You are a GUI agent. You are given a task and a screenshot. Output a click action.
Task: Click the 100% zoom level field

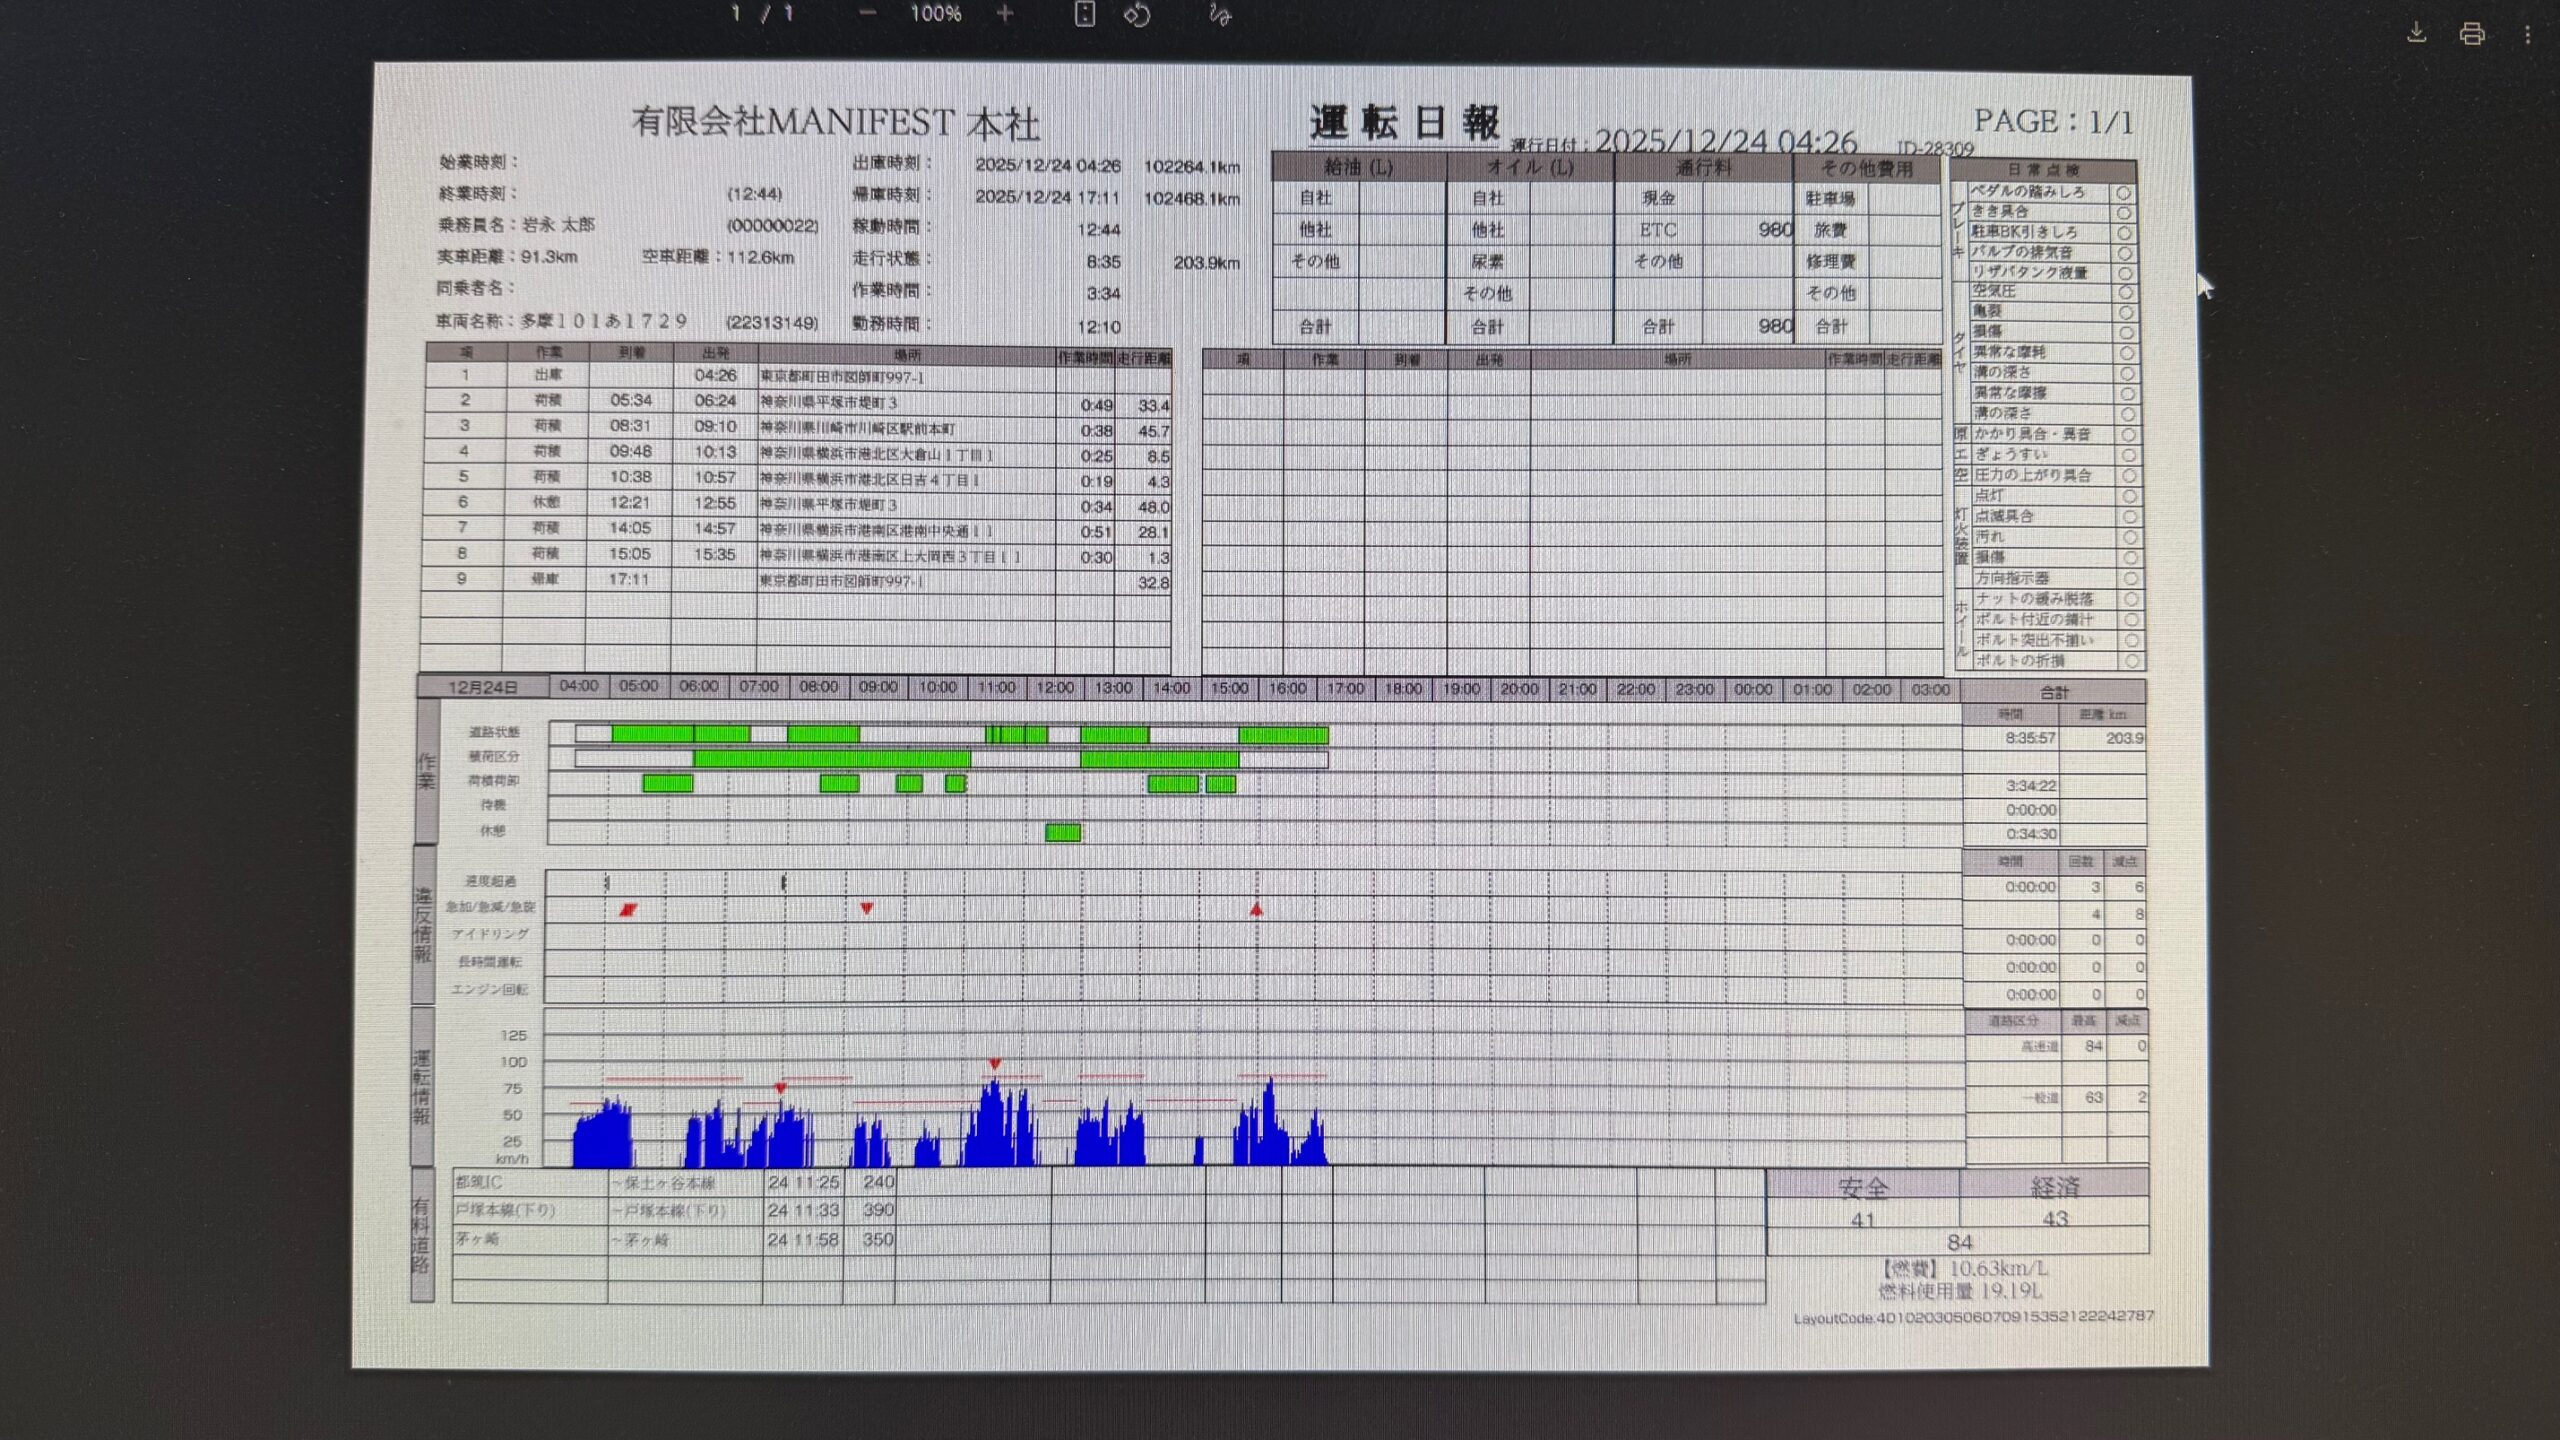935,14
